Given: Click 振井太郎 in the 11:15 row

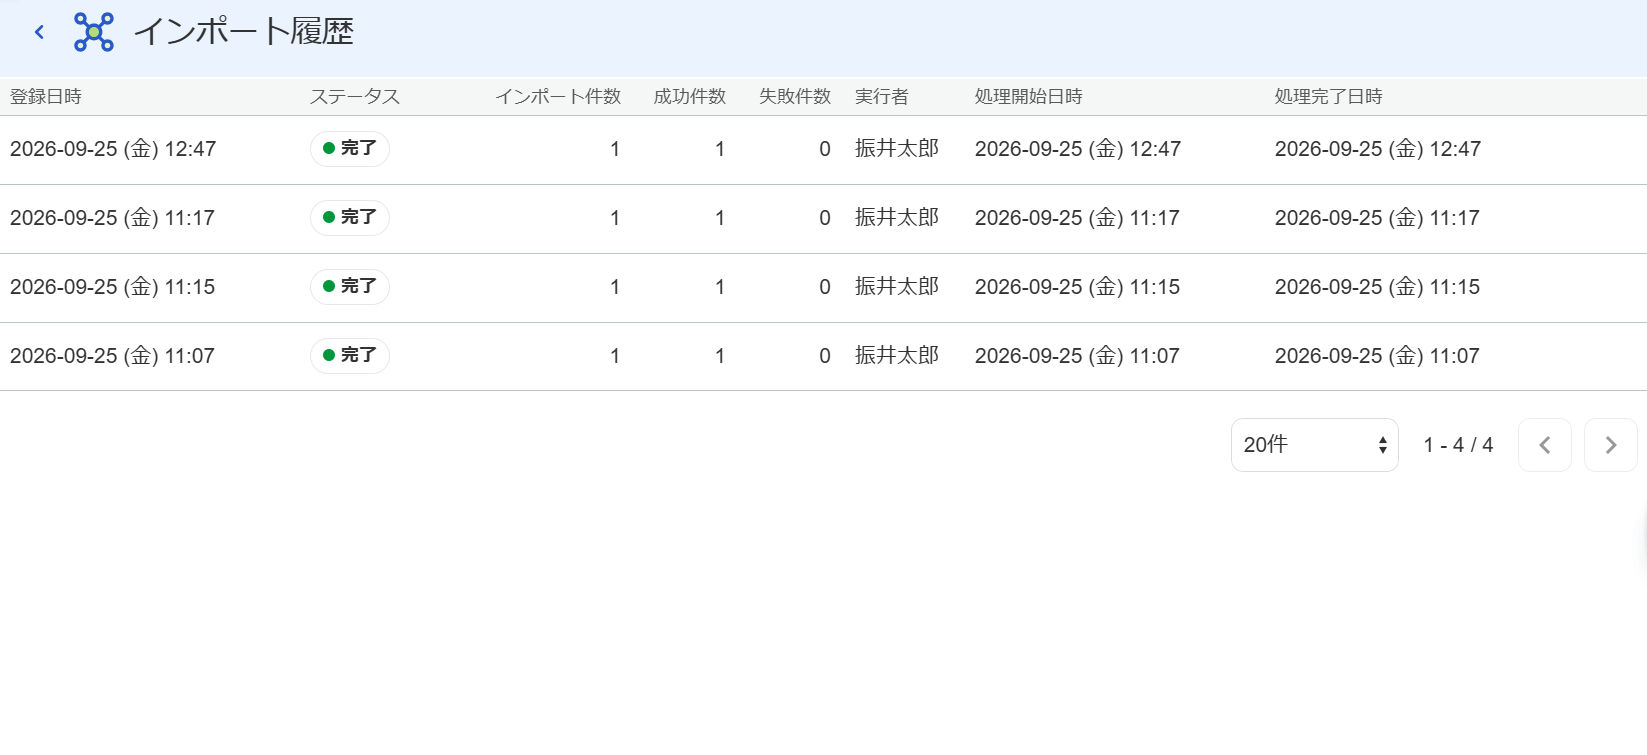Looking at the screenshot, I should pyautogui.click(x=897, y=287).
